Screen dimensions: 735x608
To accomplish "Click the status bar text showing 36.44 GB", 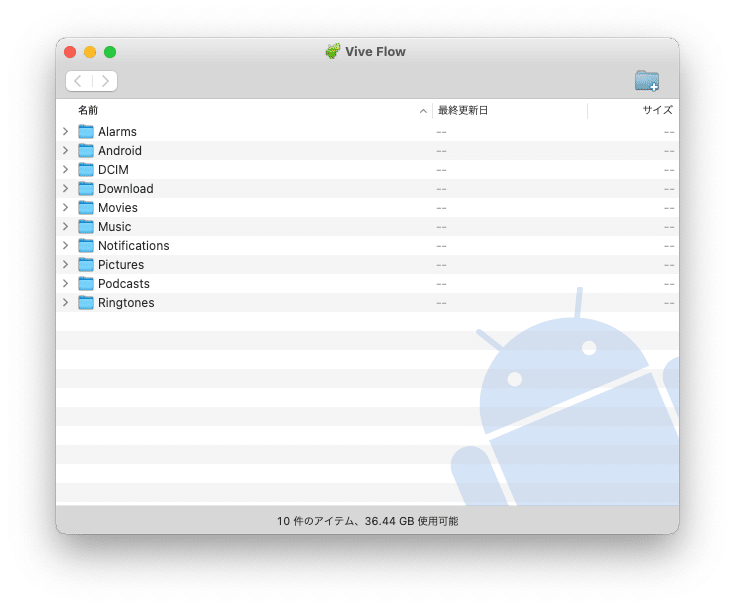I will pyautogui.click(x=368, y=521).
